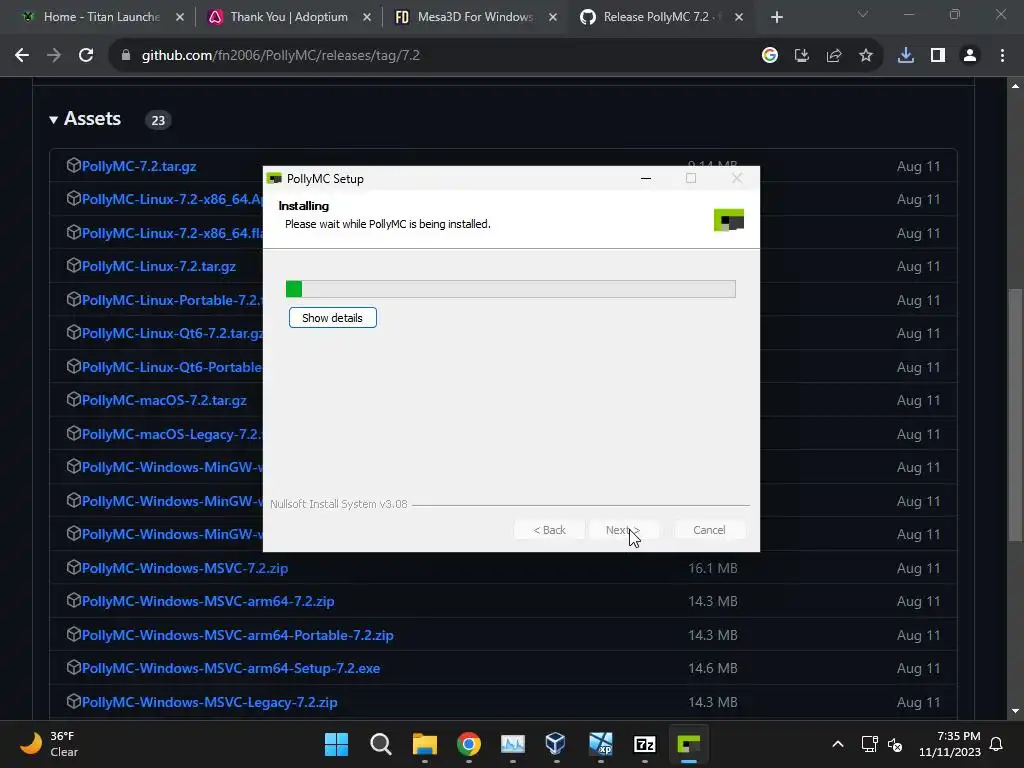
Task: Click package icon beside PollyMC-Linux-Portable
Action: click(73, 299)
